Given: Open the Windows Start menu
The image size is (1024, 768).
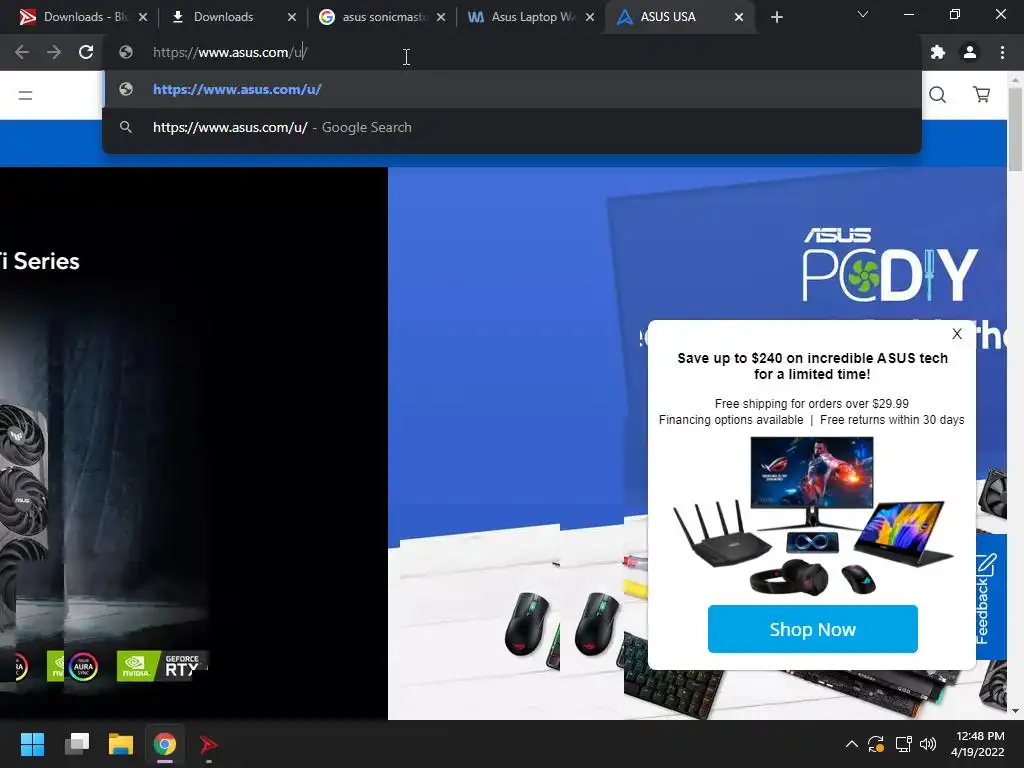Looking at the screenshot, I should point(32,744).
